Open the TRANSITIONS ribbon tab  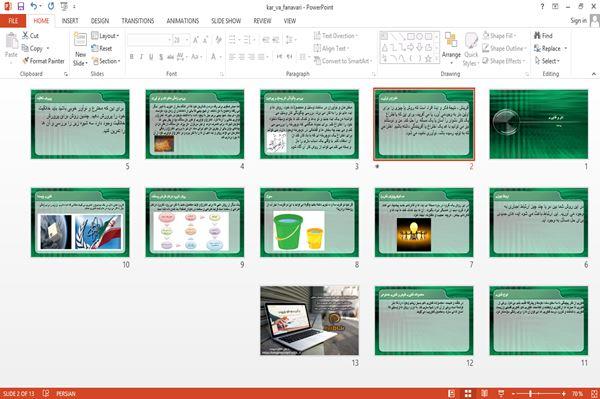(138, 21)
